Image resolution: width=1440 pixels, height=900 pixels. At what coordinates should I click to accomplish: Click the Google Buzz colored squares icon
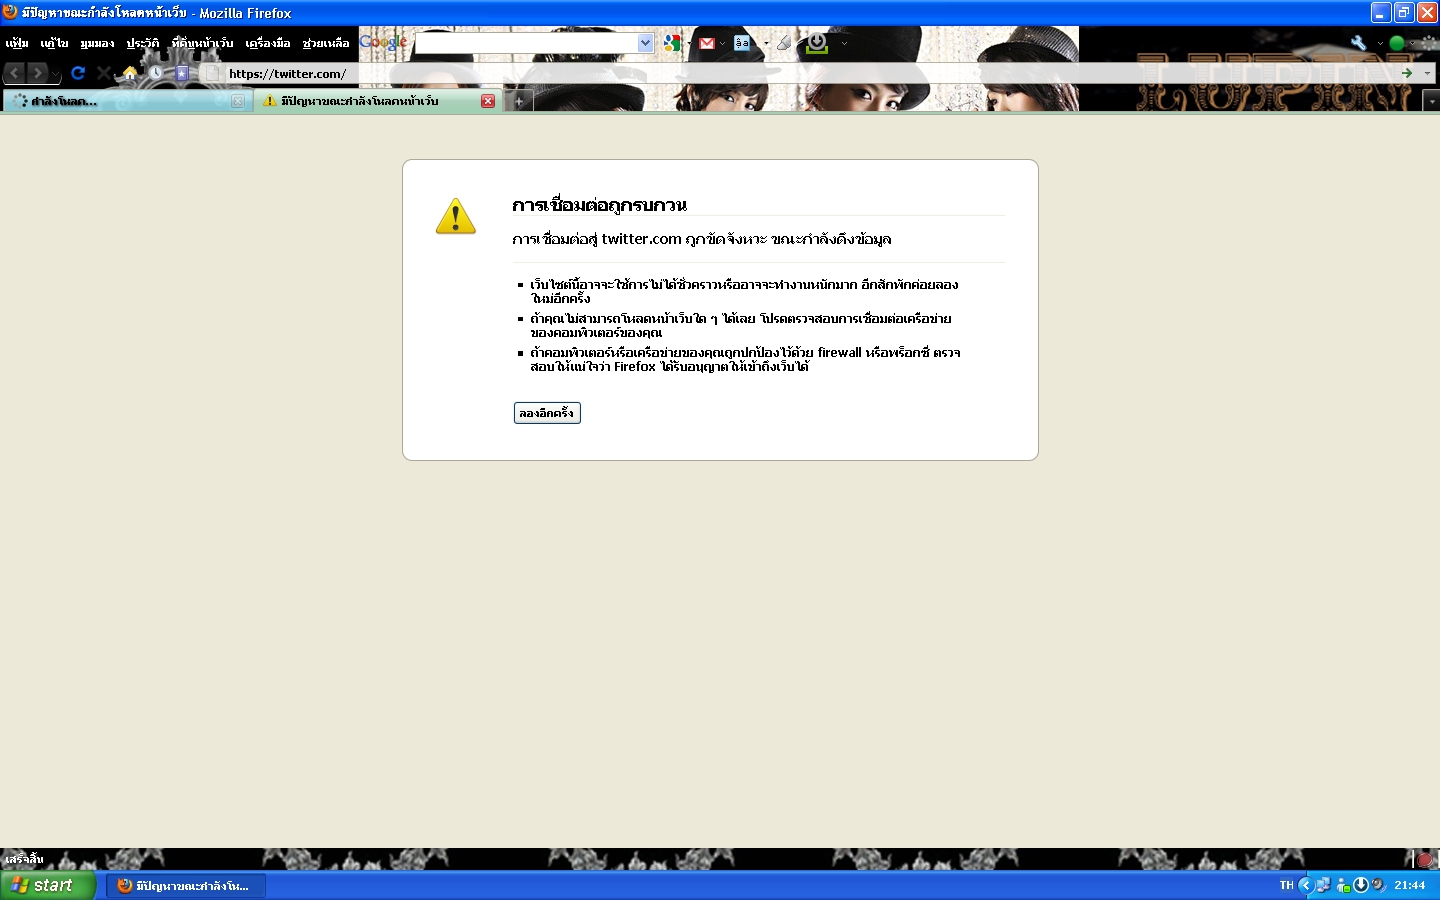pos(672,43)
